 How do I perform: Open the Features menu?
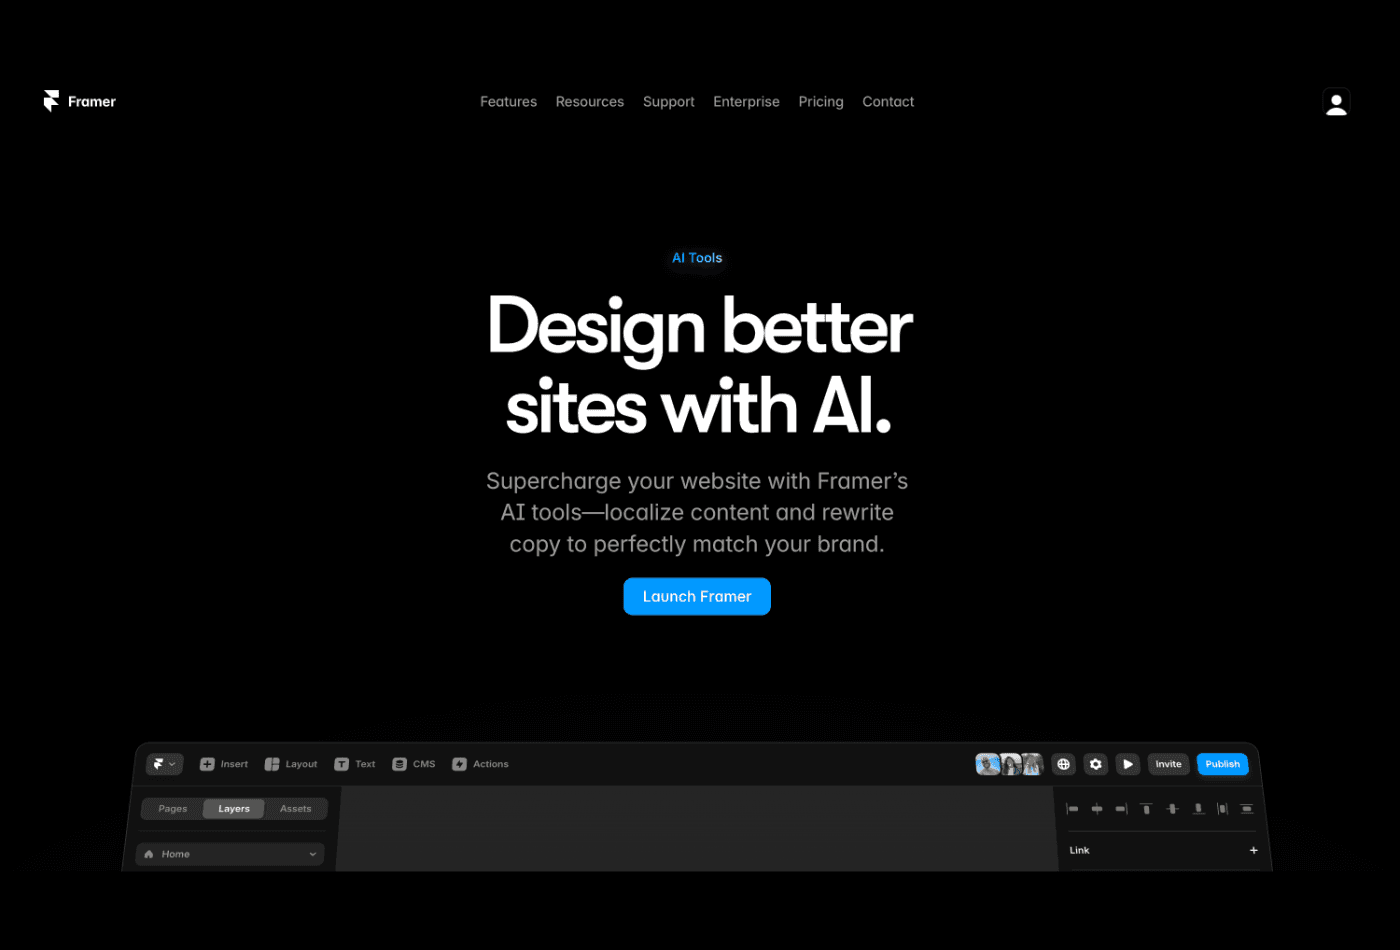coord(508,101)
